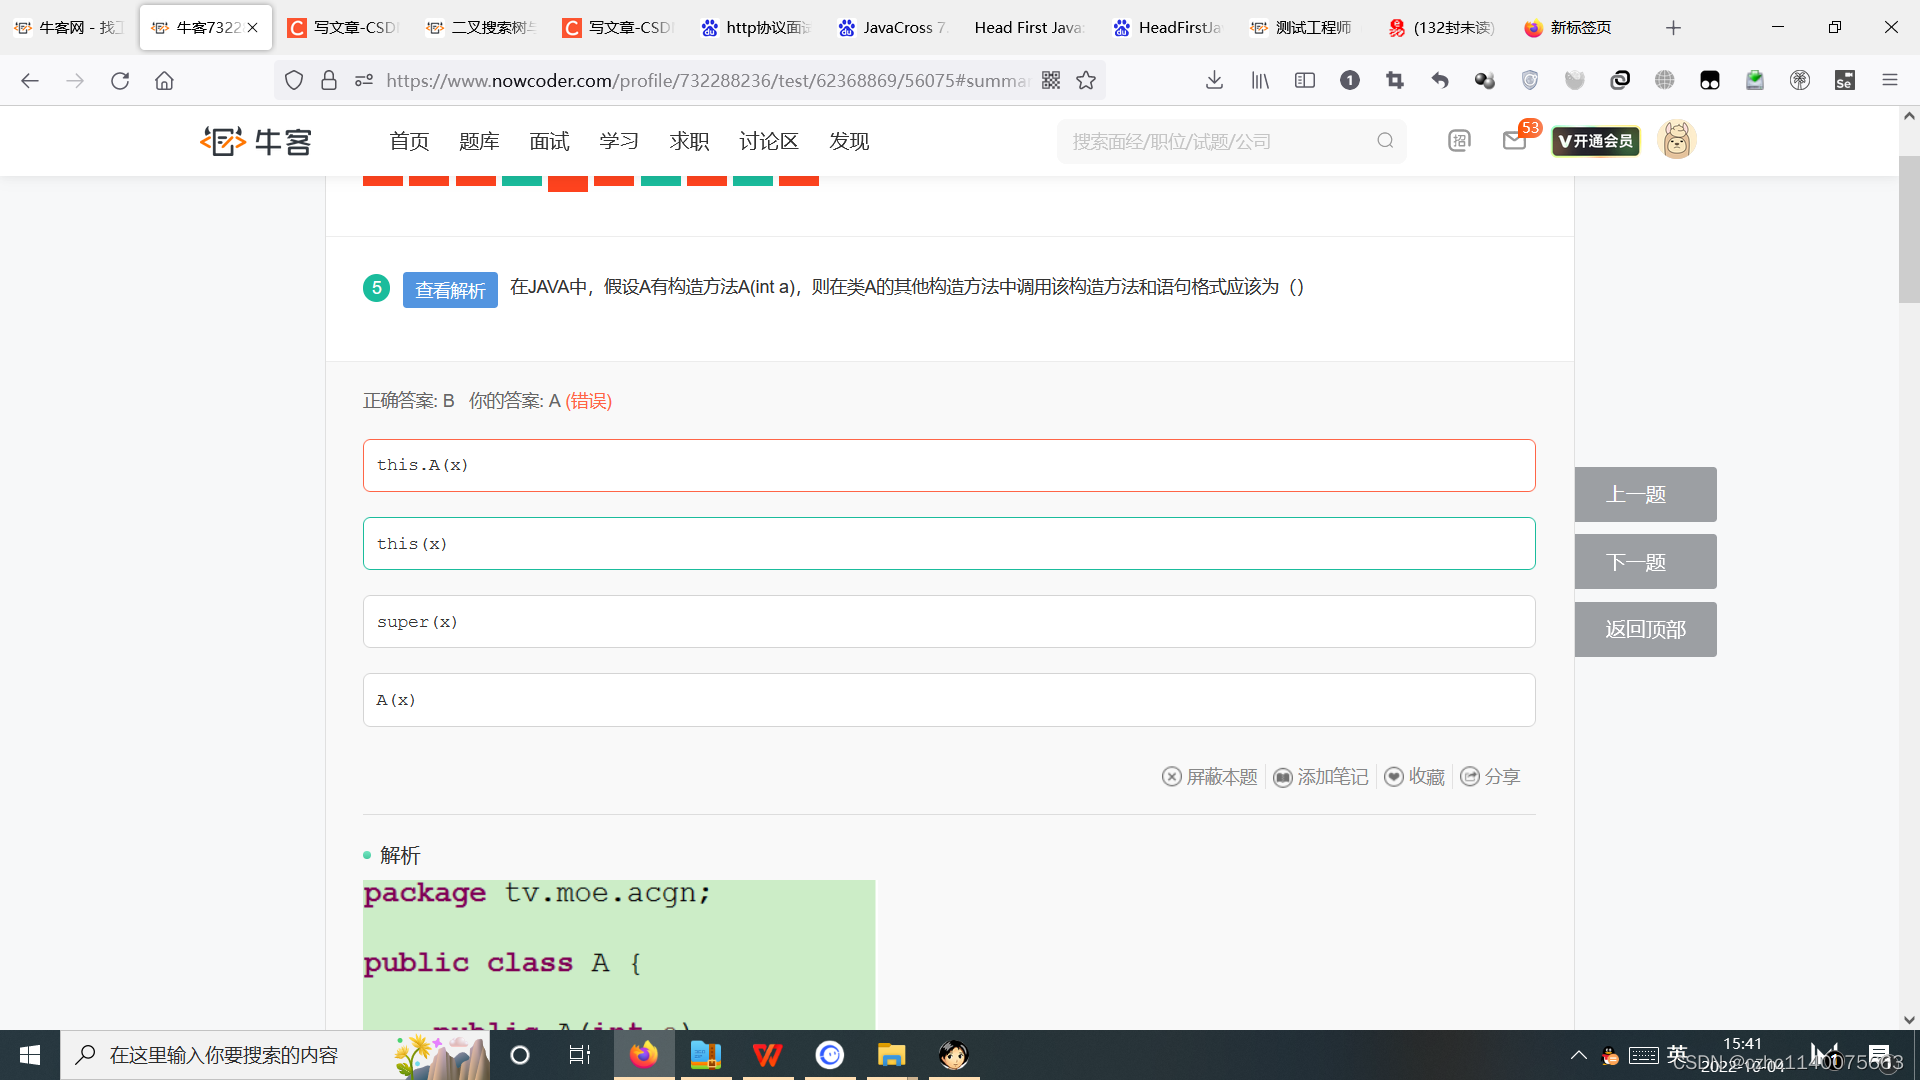
Task: Go back with the browser back arrow
Action: (x=30, y=80)
